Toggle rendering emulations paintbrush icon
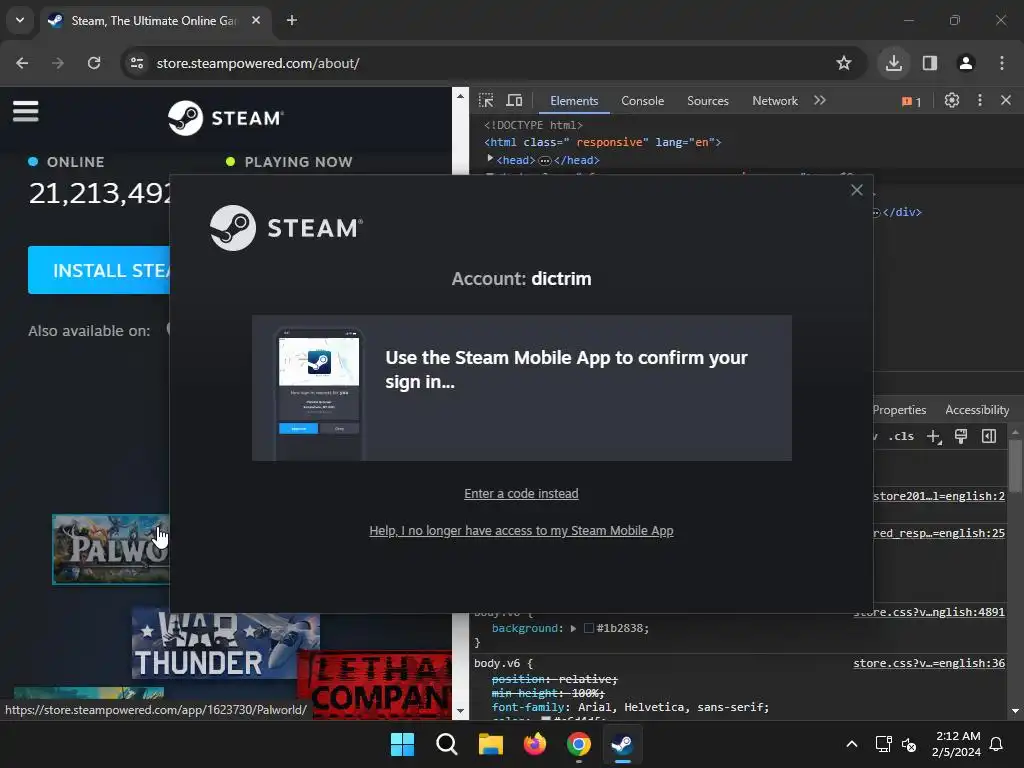This screenshot has height=768, width=1024. click(x=961, y=436)
